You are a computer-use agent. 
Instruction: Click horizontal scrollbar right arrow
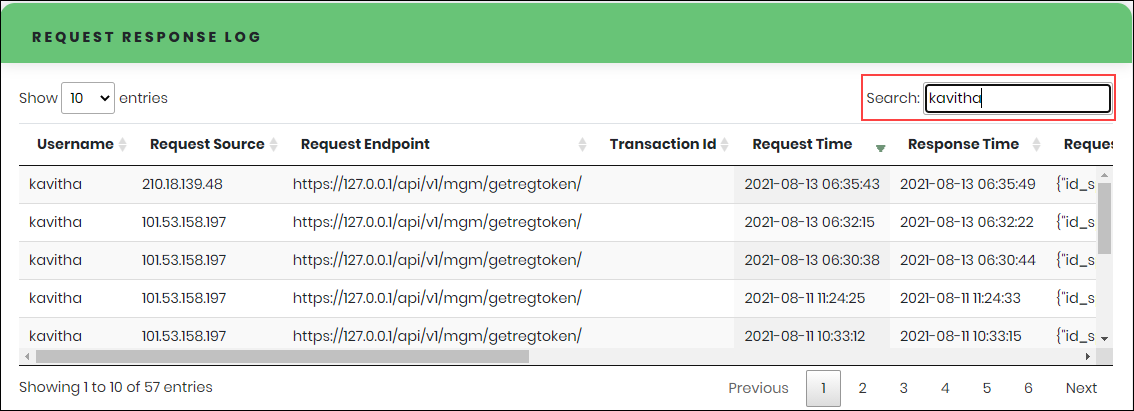[x=1088, y=357]
